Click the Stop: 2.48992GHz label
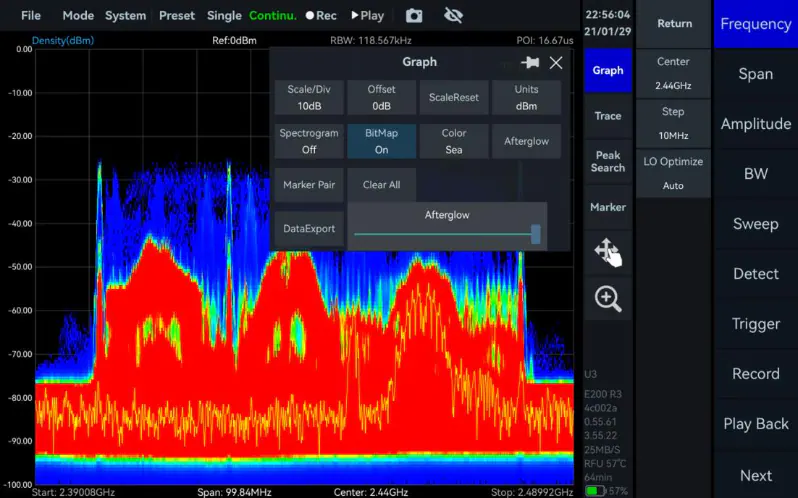 tap(532, 492)
